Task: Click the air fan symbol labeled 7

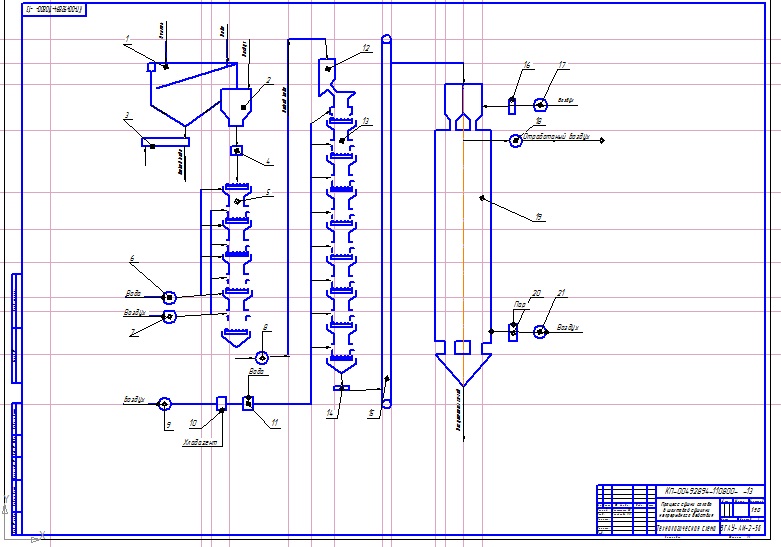Action: [169, 316]
